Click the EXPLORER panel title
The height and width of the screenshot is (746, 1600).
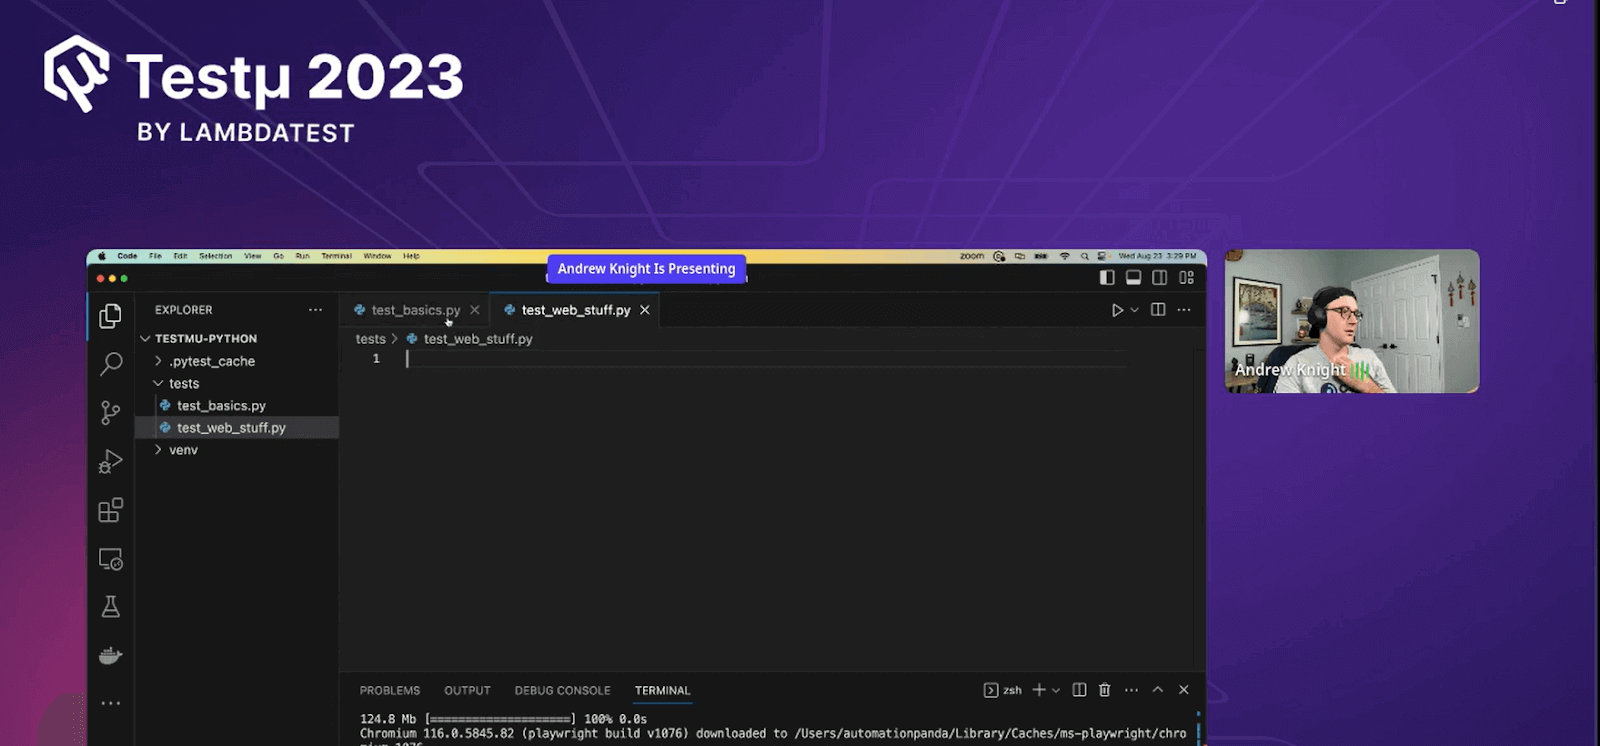(184, 310)
